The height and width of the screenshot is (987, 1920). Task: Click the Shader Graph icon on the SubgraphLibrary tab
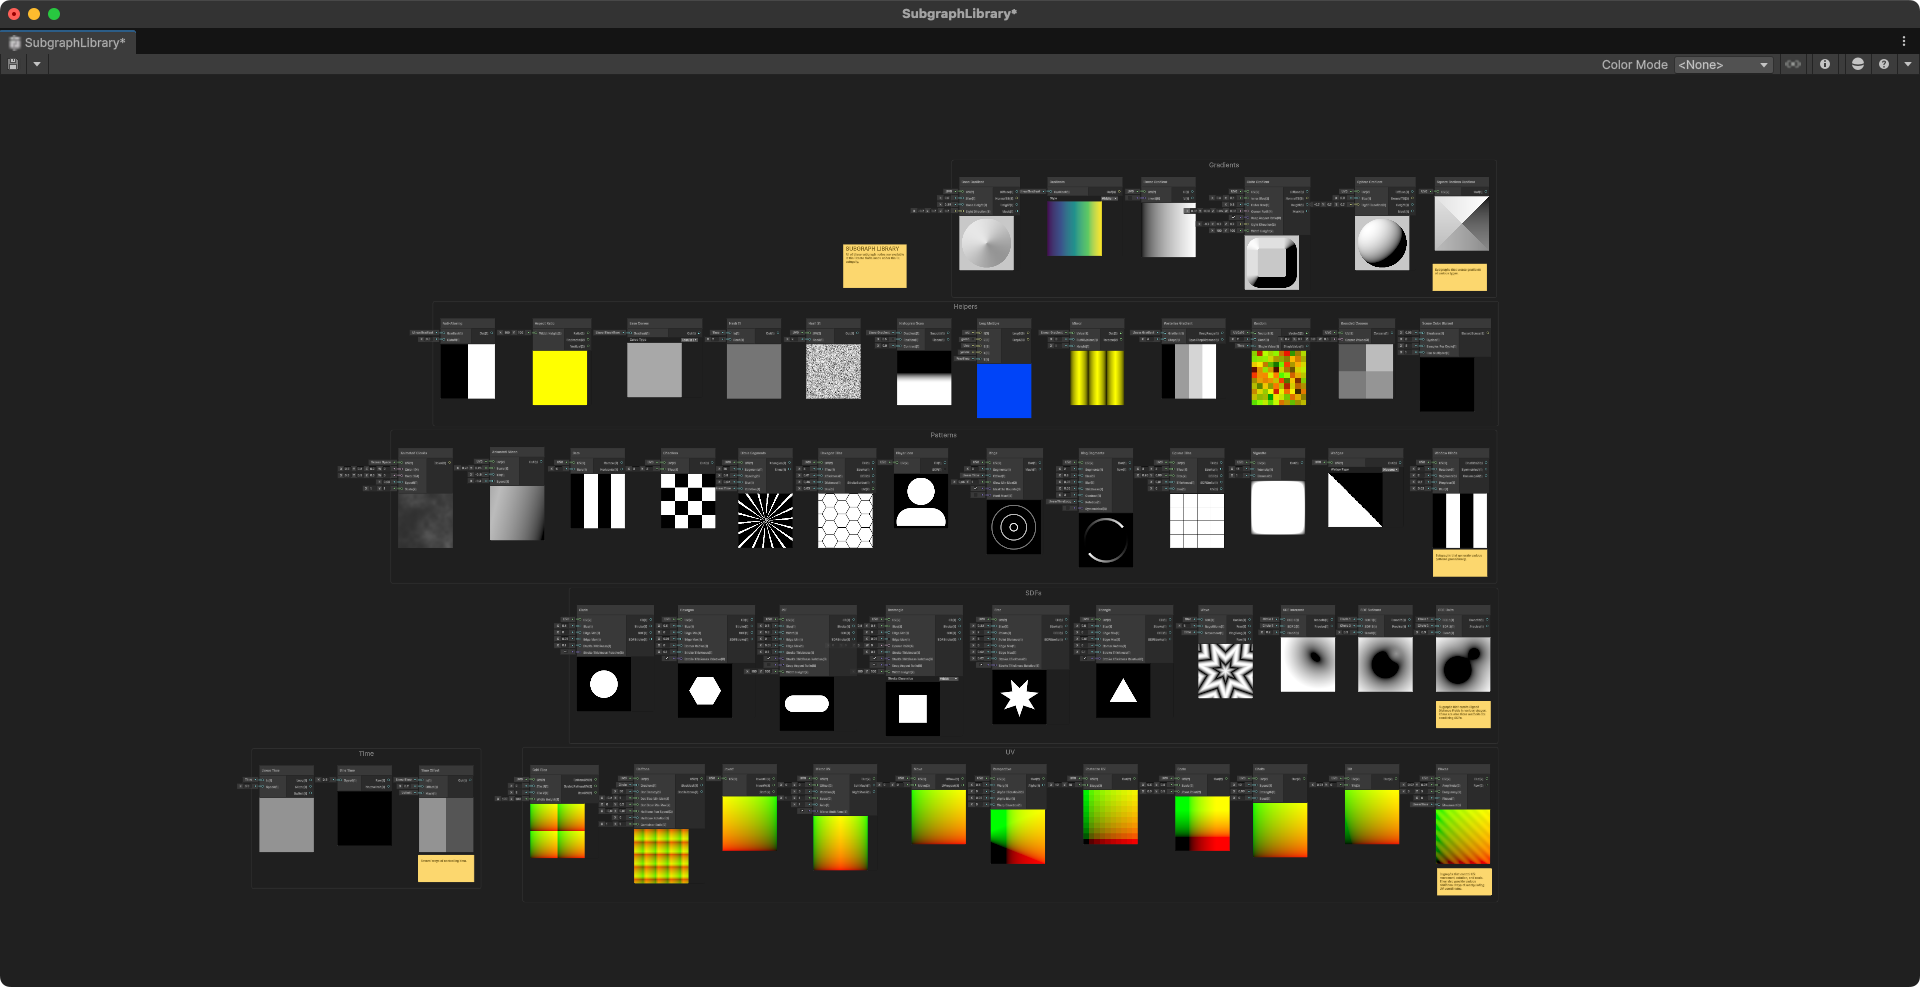[14, 43]
